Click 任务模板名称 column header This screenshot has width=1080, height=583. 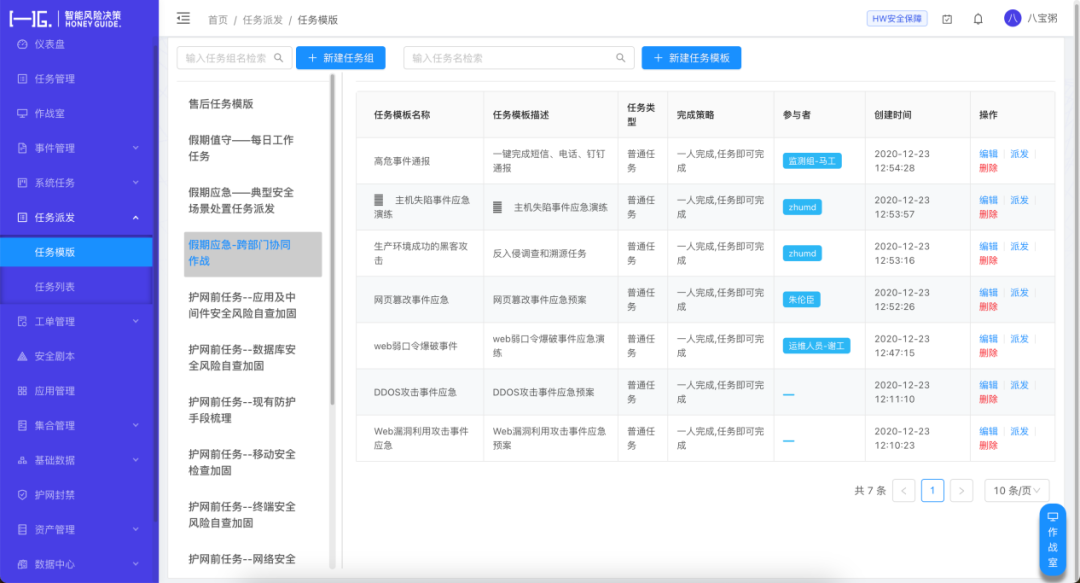coord(402,115)
